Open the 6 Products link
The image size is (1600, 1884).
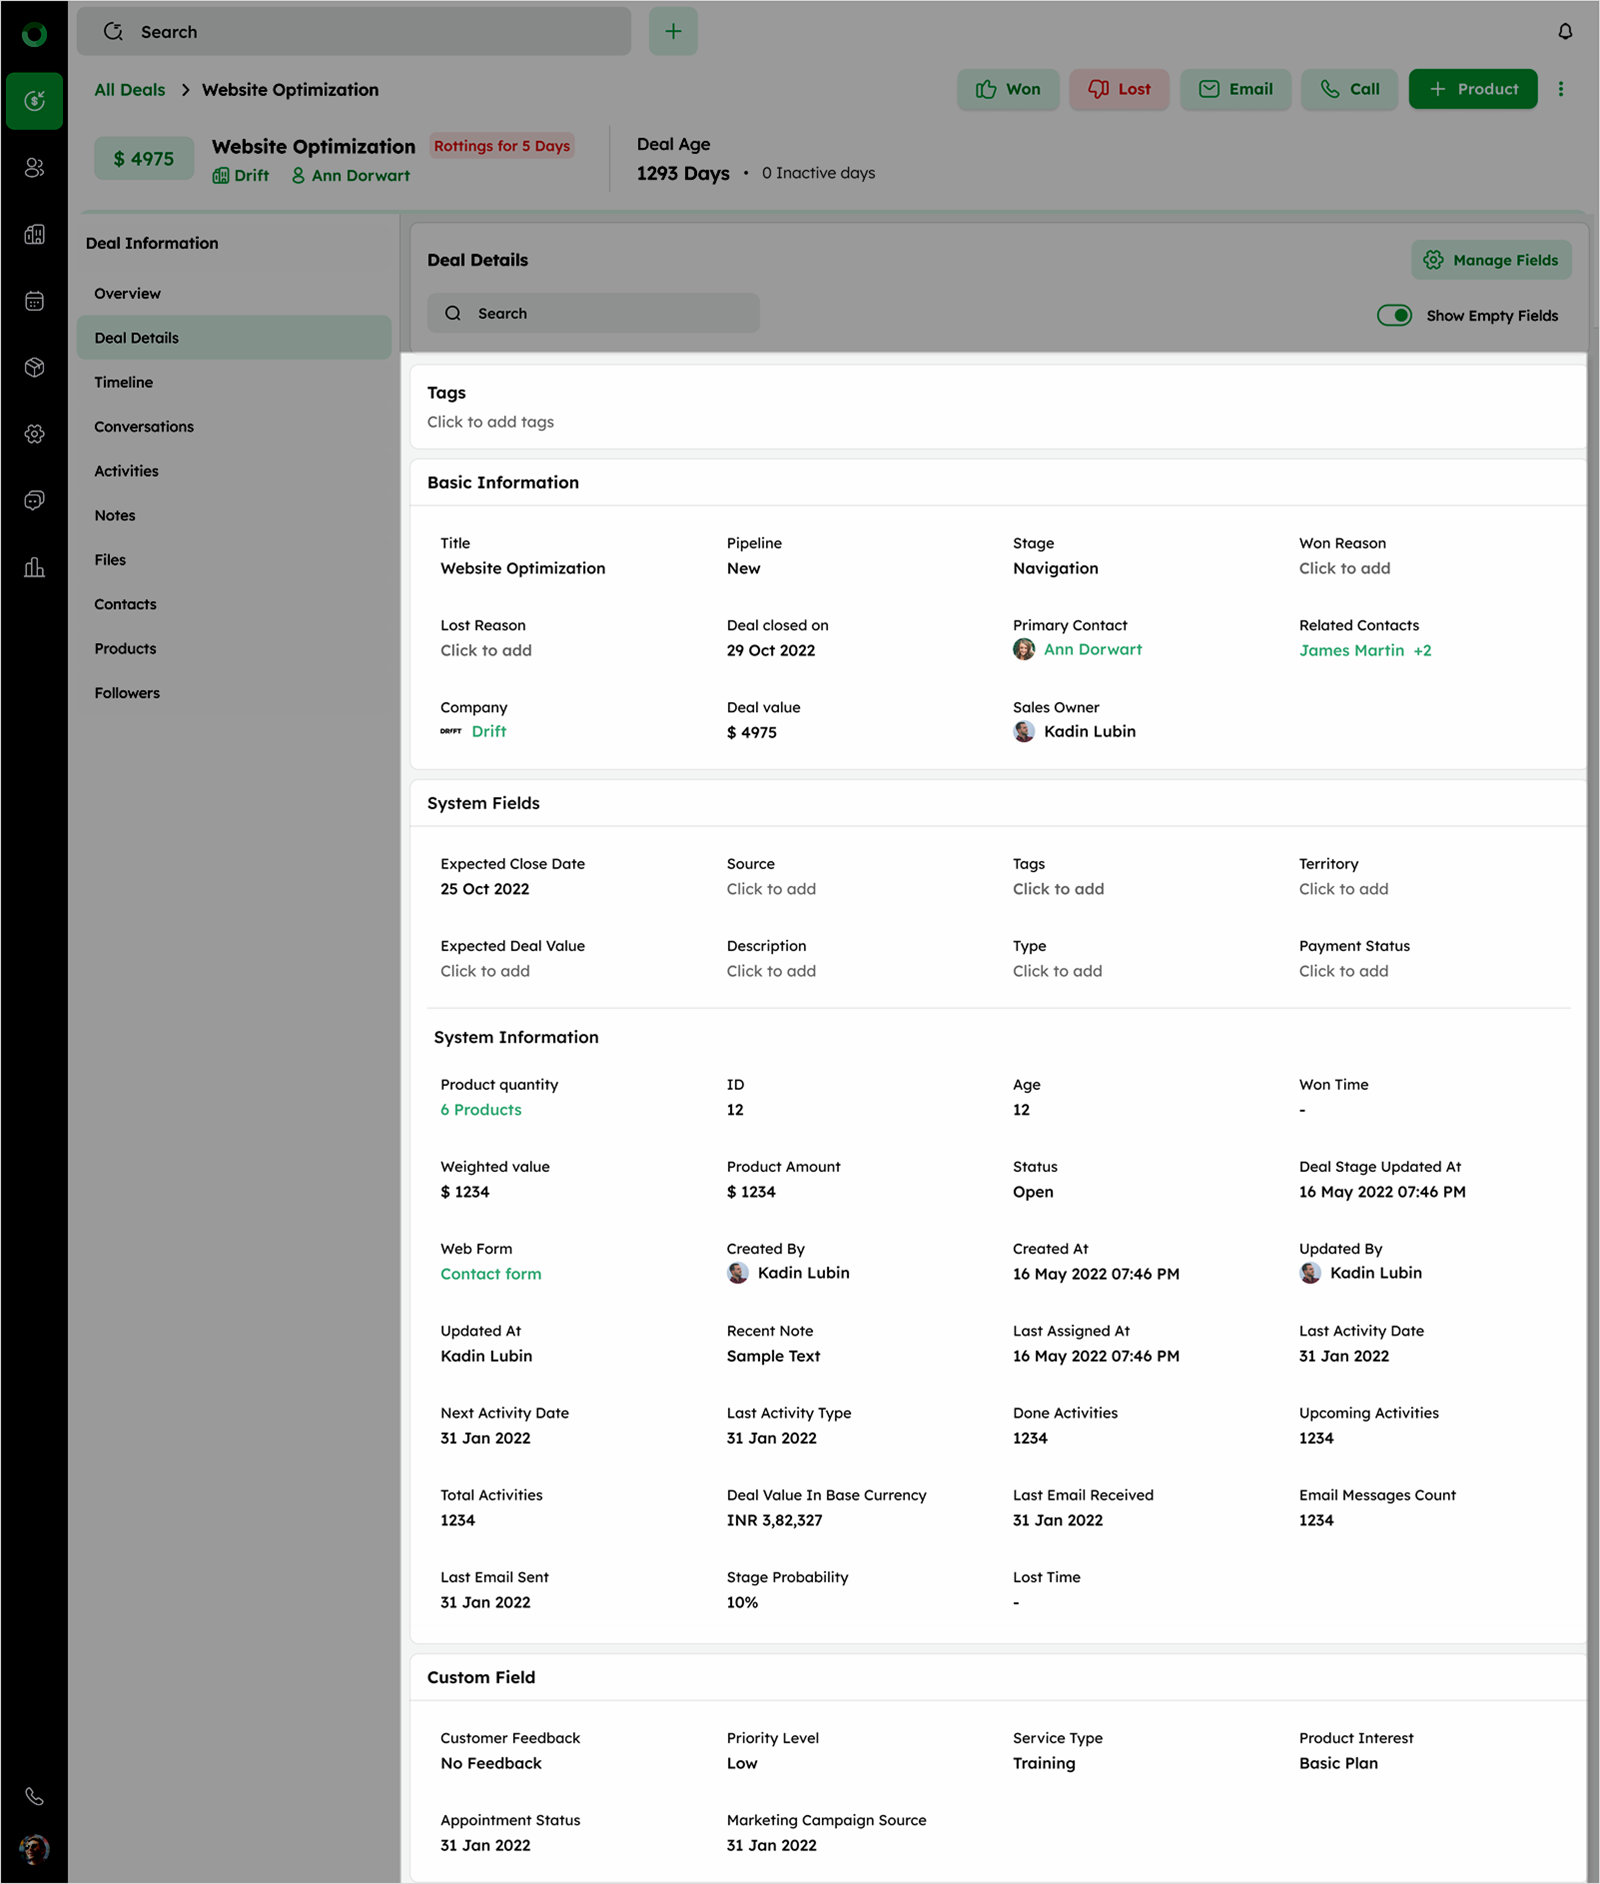(481, 1110)
